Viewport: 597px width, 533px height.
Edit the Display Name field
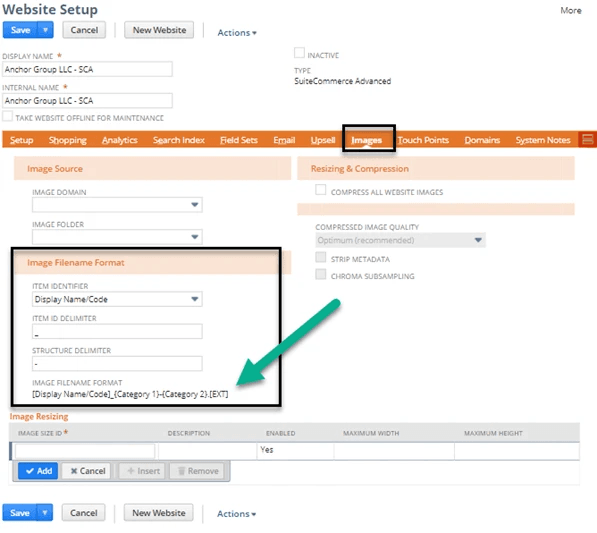[87, 69]
